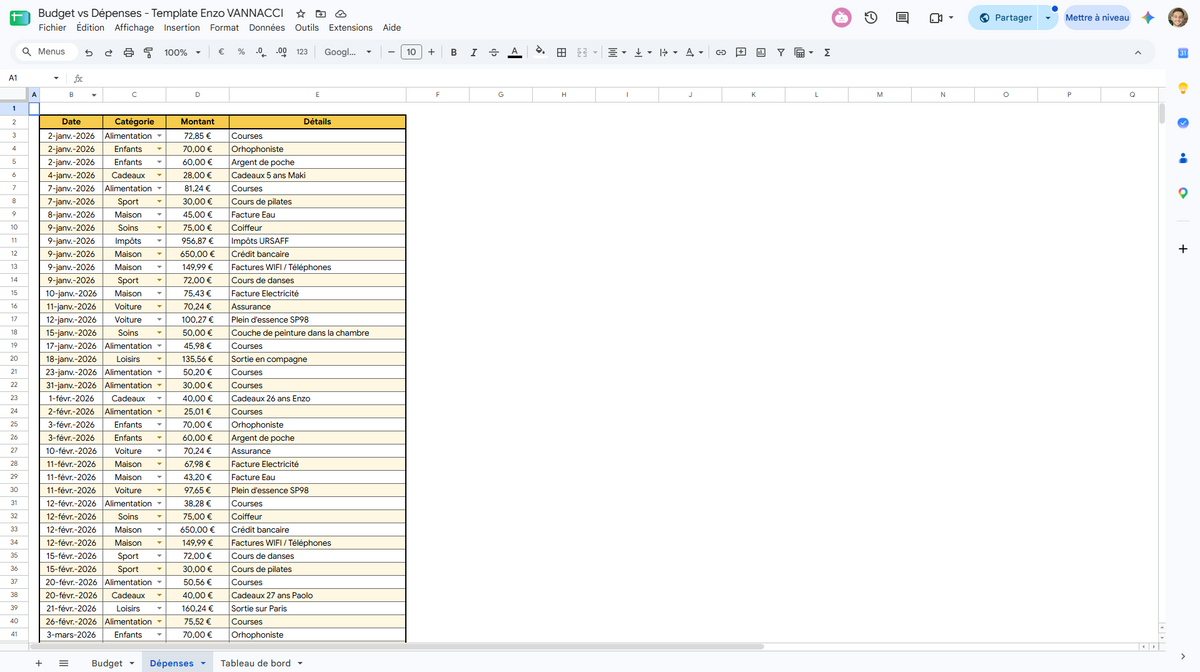The height and width of the screenshot is (672, 1200).
Task: Toggle bold formatting
Action: click(454, 52)
